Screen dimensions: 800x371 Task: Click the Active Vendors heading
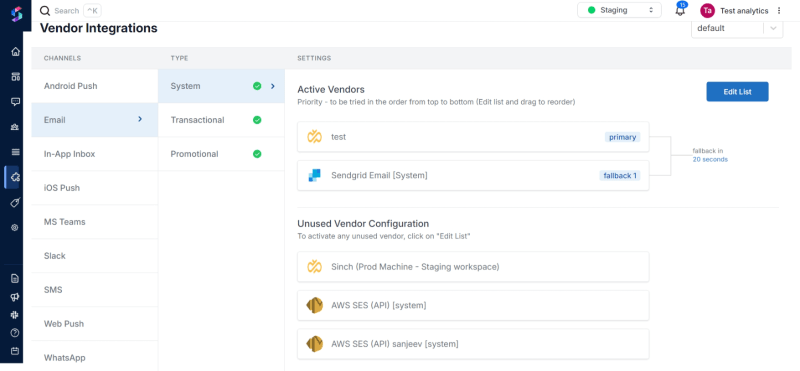click(x=331, y=90)
